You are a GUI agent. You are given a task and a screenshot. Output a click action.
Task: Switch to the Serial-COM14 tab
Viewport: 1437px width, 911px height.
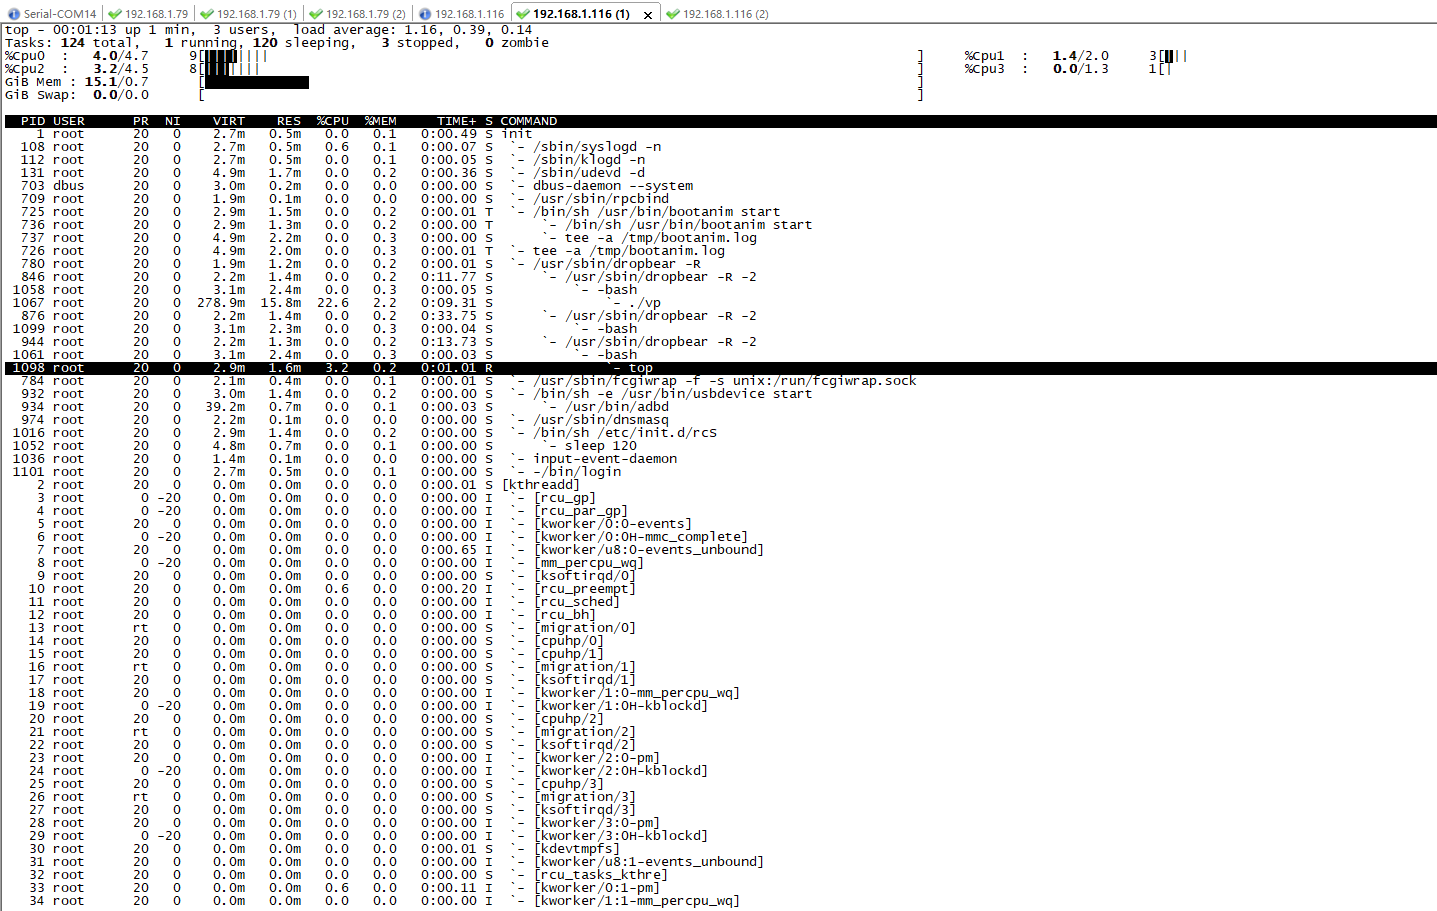(52, 14)
